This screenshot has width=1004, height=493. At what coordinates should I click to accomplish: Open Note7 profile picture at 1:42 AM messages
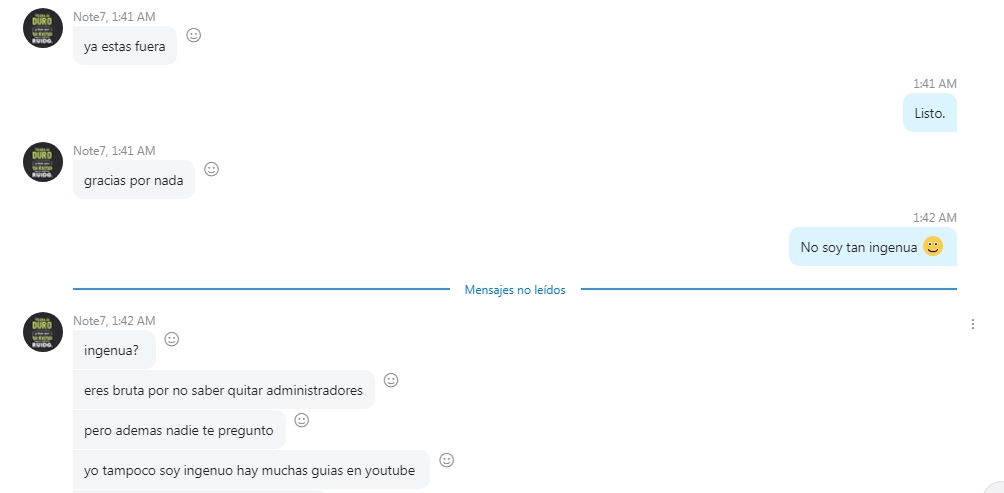point(43,332)
